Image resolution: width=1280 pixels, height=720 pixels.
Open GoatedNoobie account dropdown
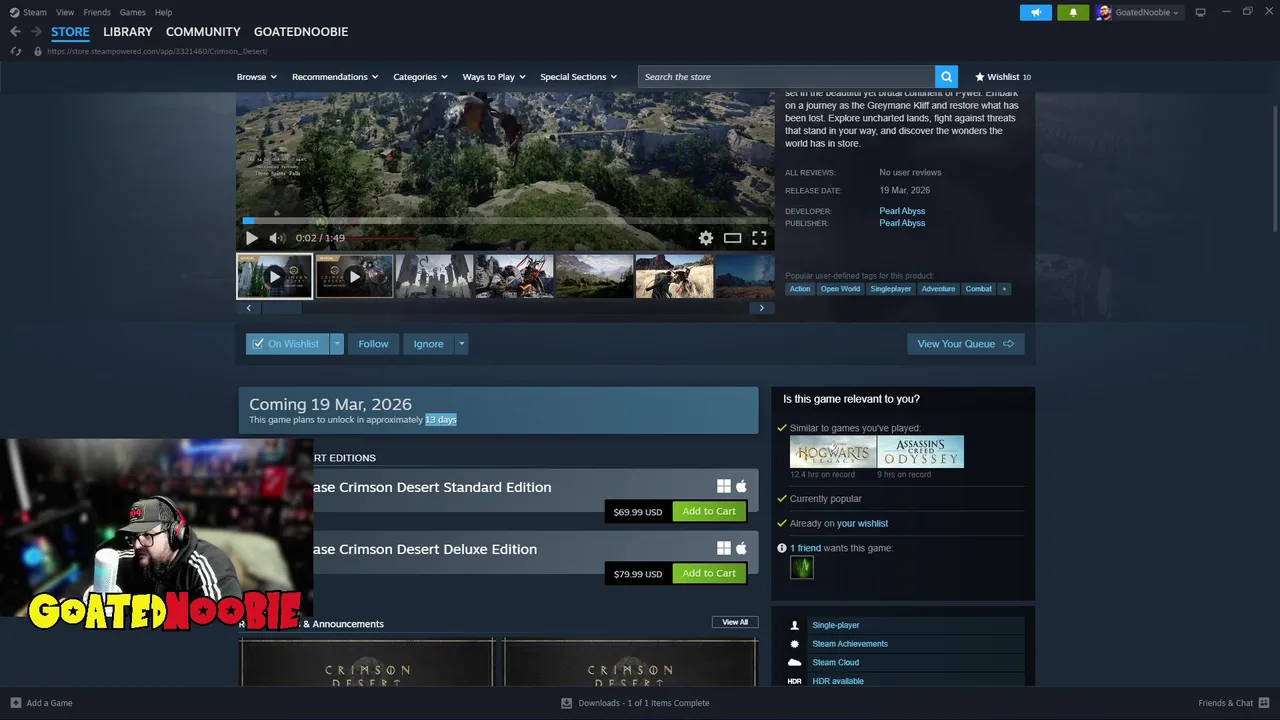tap(1139, 12)
